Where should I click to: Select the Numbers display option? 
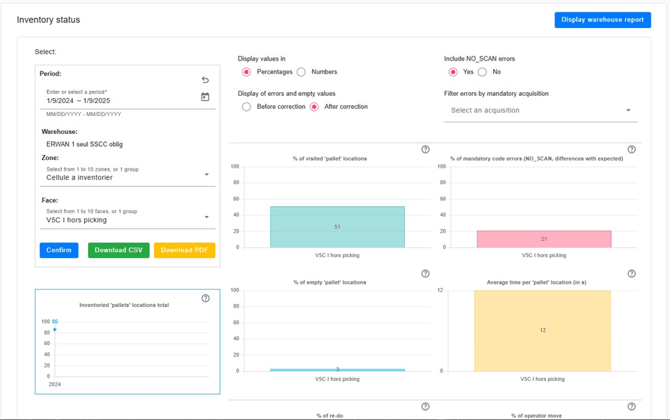[x=301, y=72]
